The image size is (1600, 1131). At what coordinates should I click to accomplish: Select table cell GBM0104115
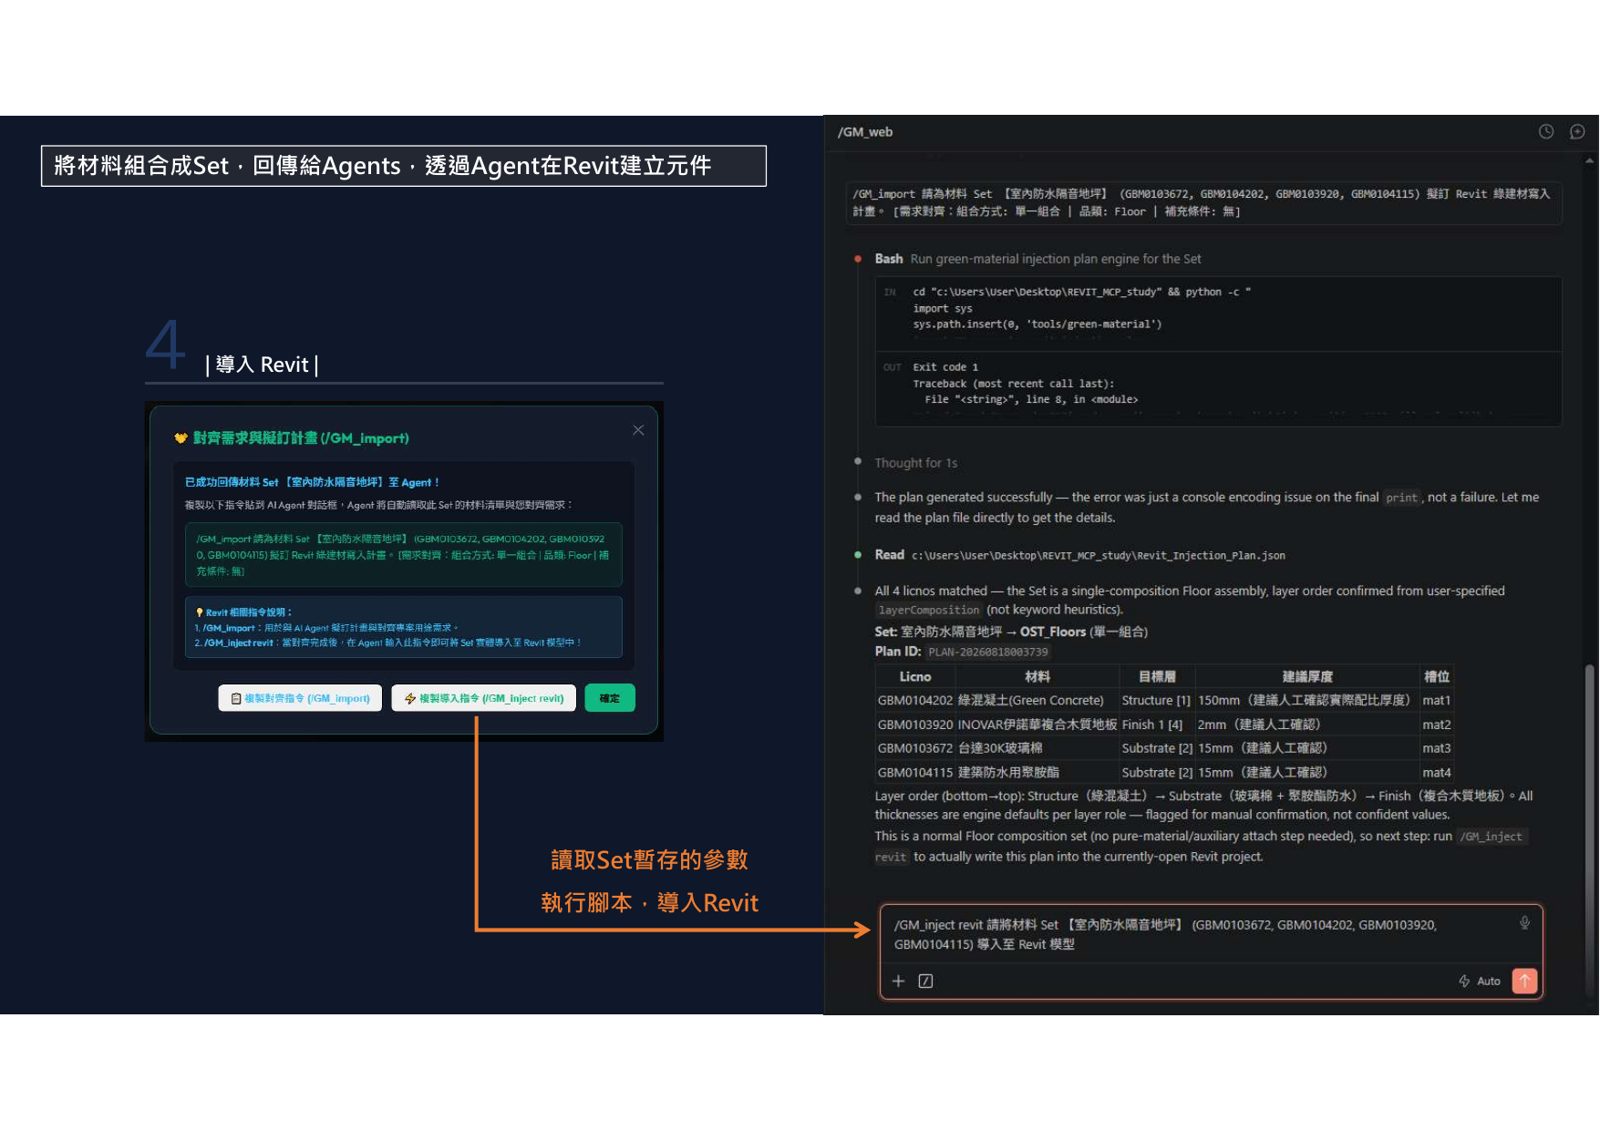click(915, 772)
